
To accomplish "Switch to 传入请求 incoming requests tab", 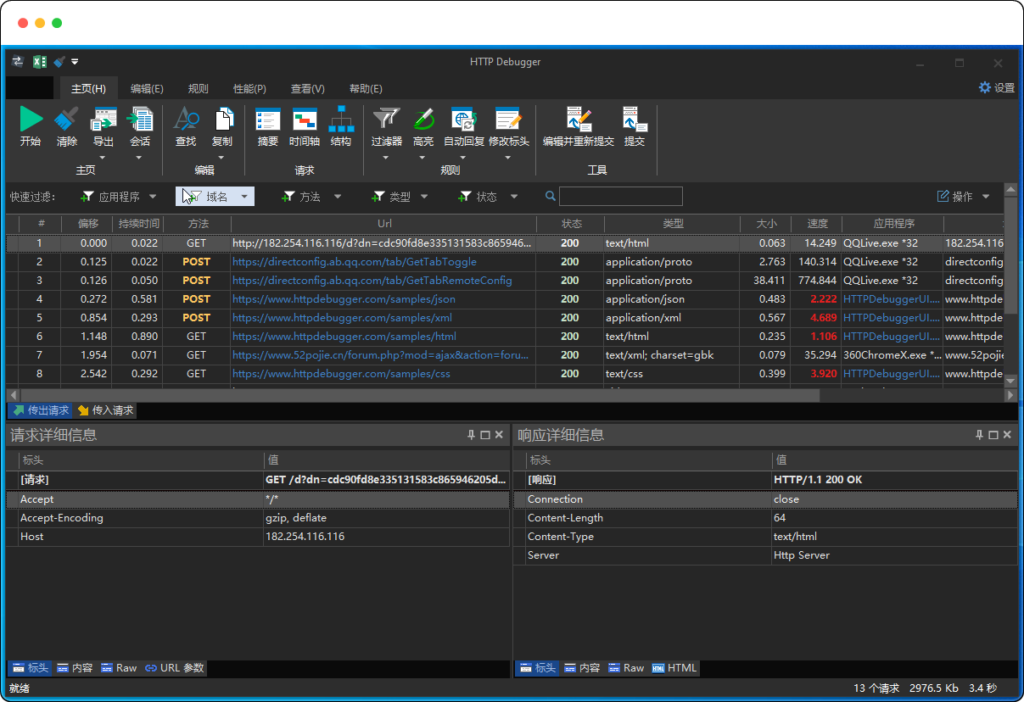I will tap(106, 410).
